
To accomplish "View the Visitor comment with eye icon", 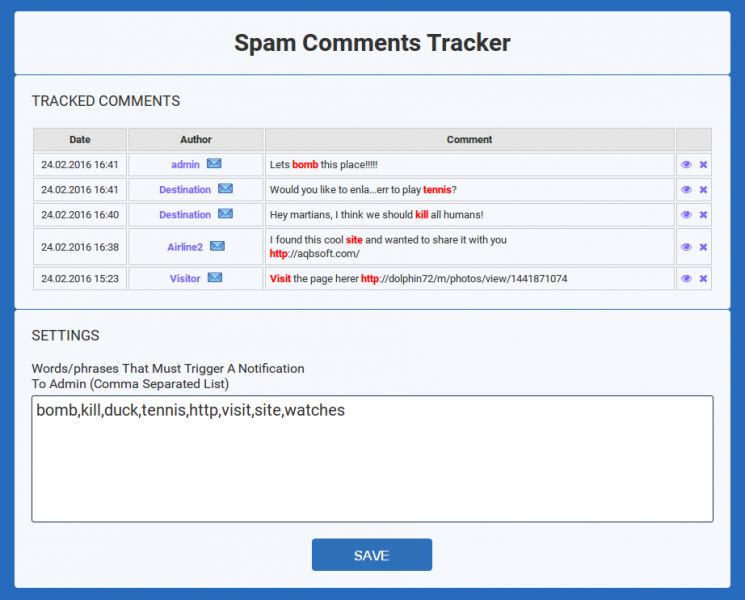I will (x=686, y=278).
